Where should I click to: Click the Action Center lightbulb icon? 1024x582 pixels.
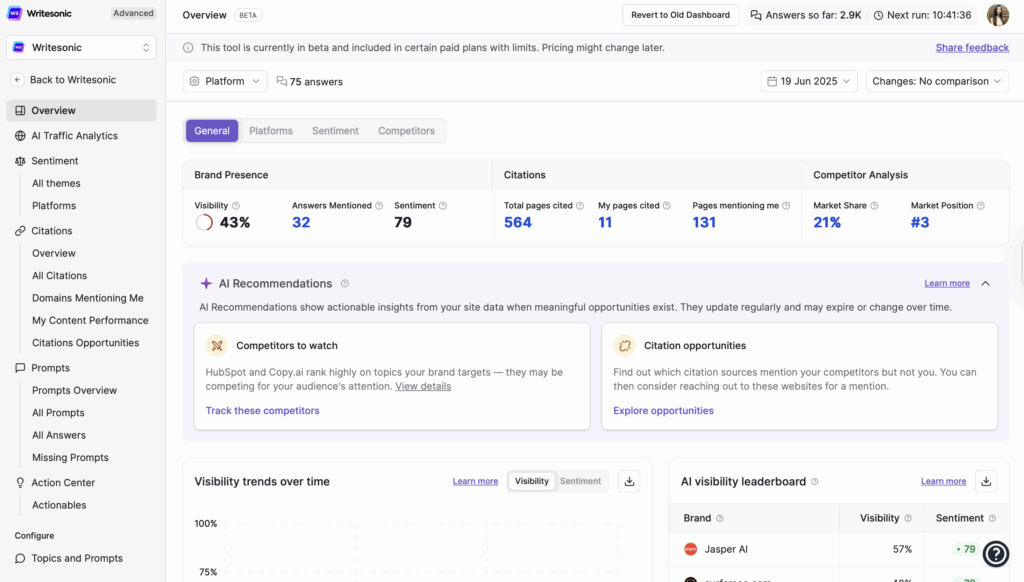[20, 483]
